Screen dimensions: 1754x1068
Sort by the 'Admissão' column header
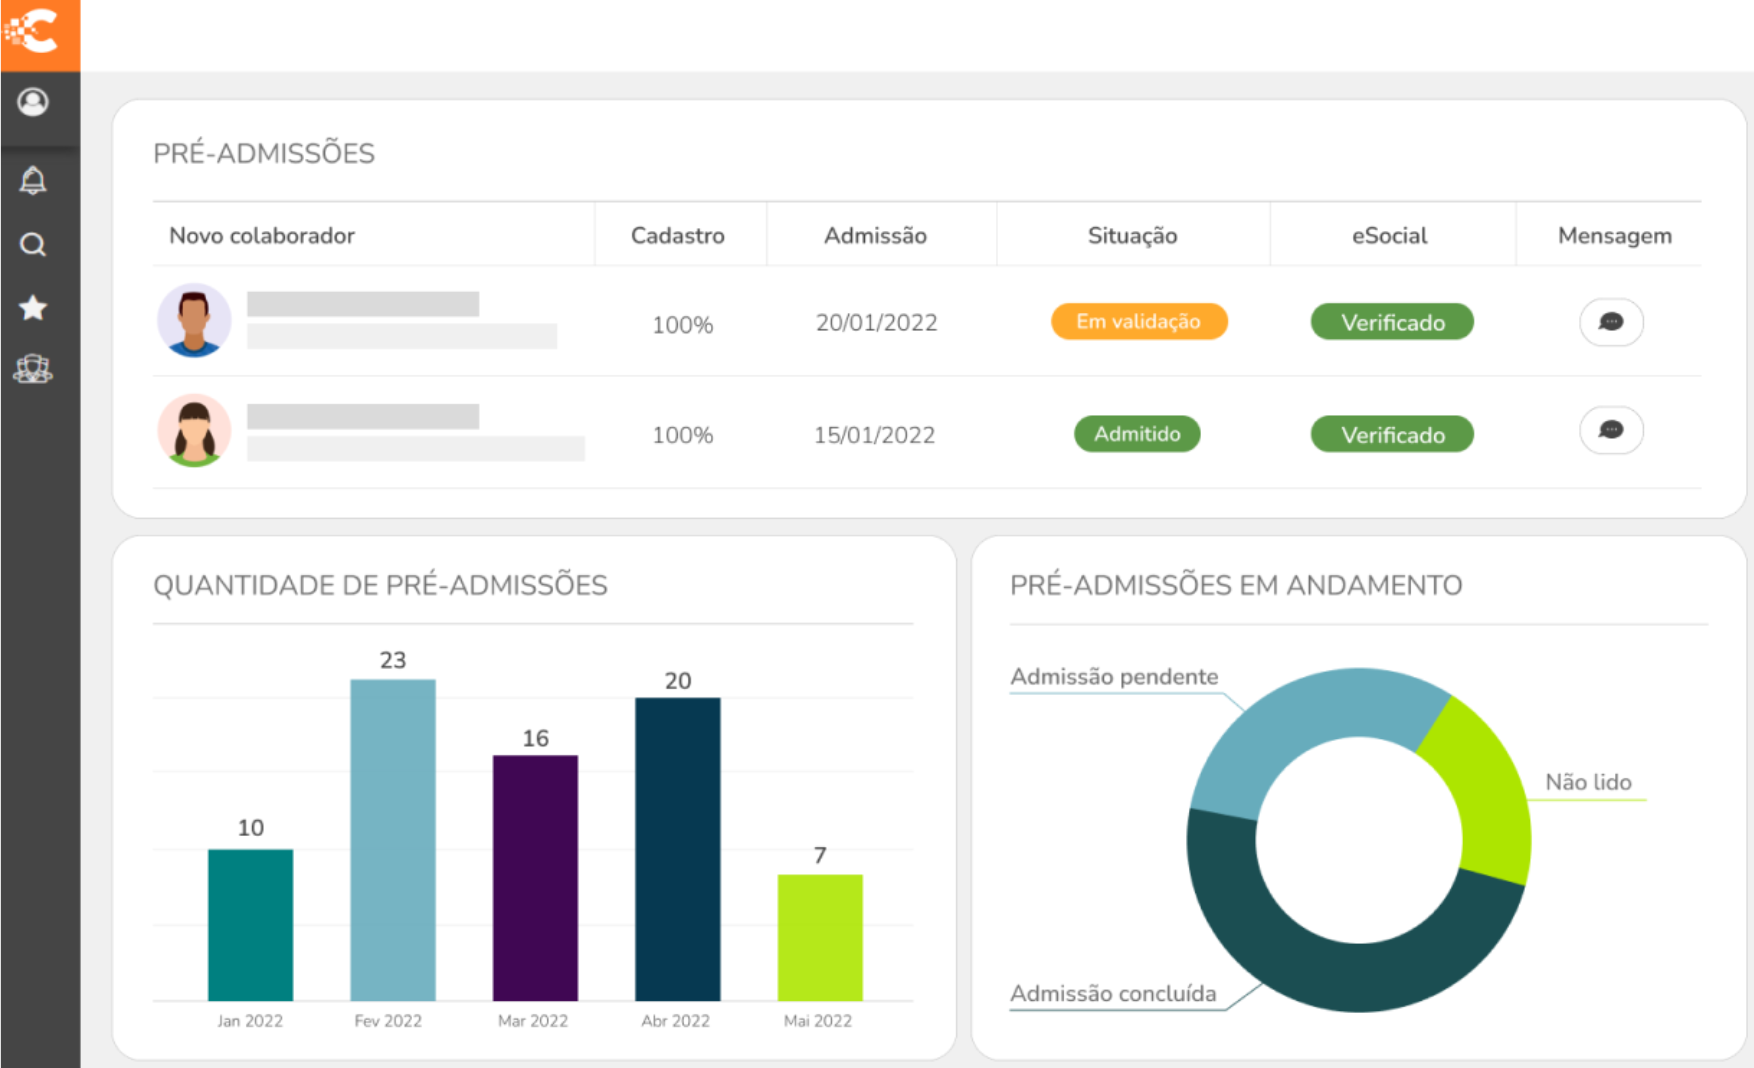875,236
